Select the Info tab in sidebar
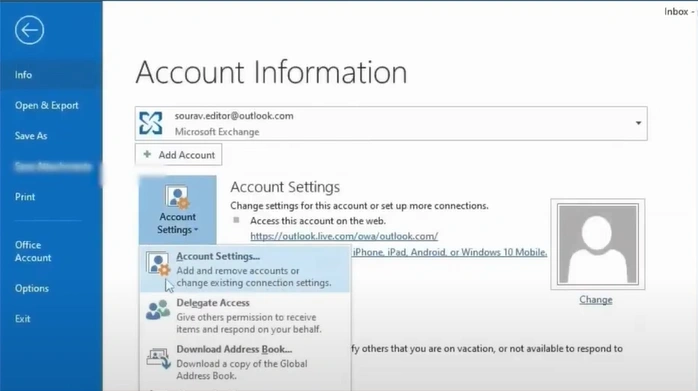 (51, 75)
